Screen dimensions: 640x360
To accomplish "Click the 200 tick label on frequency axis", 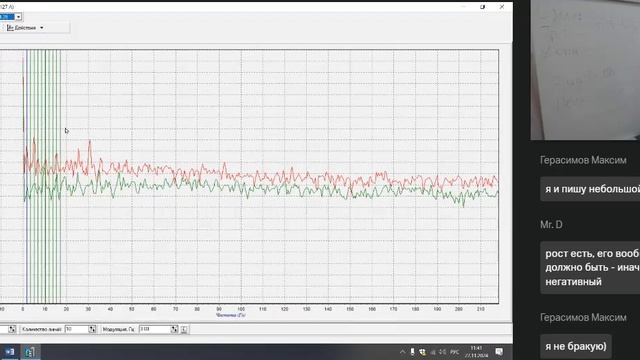I will (x=459, y=309).
